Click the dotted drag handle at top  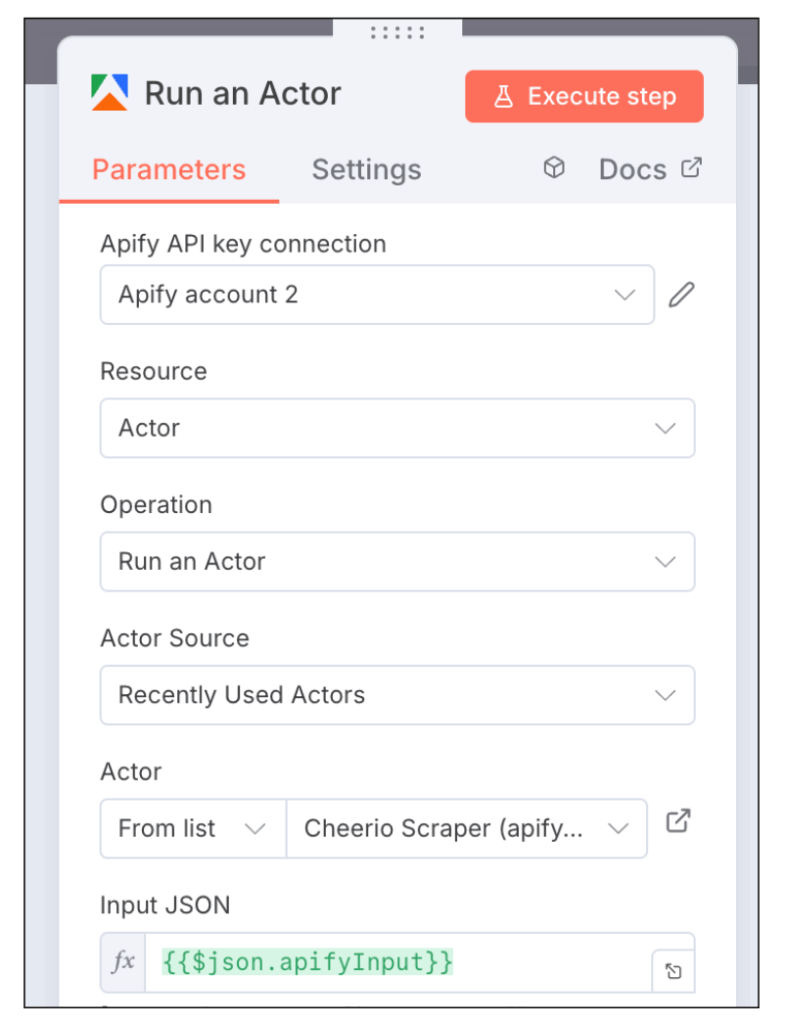(397, 33)
